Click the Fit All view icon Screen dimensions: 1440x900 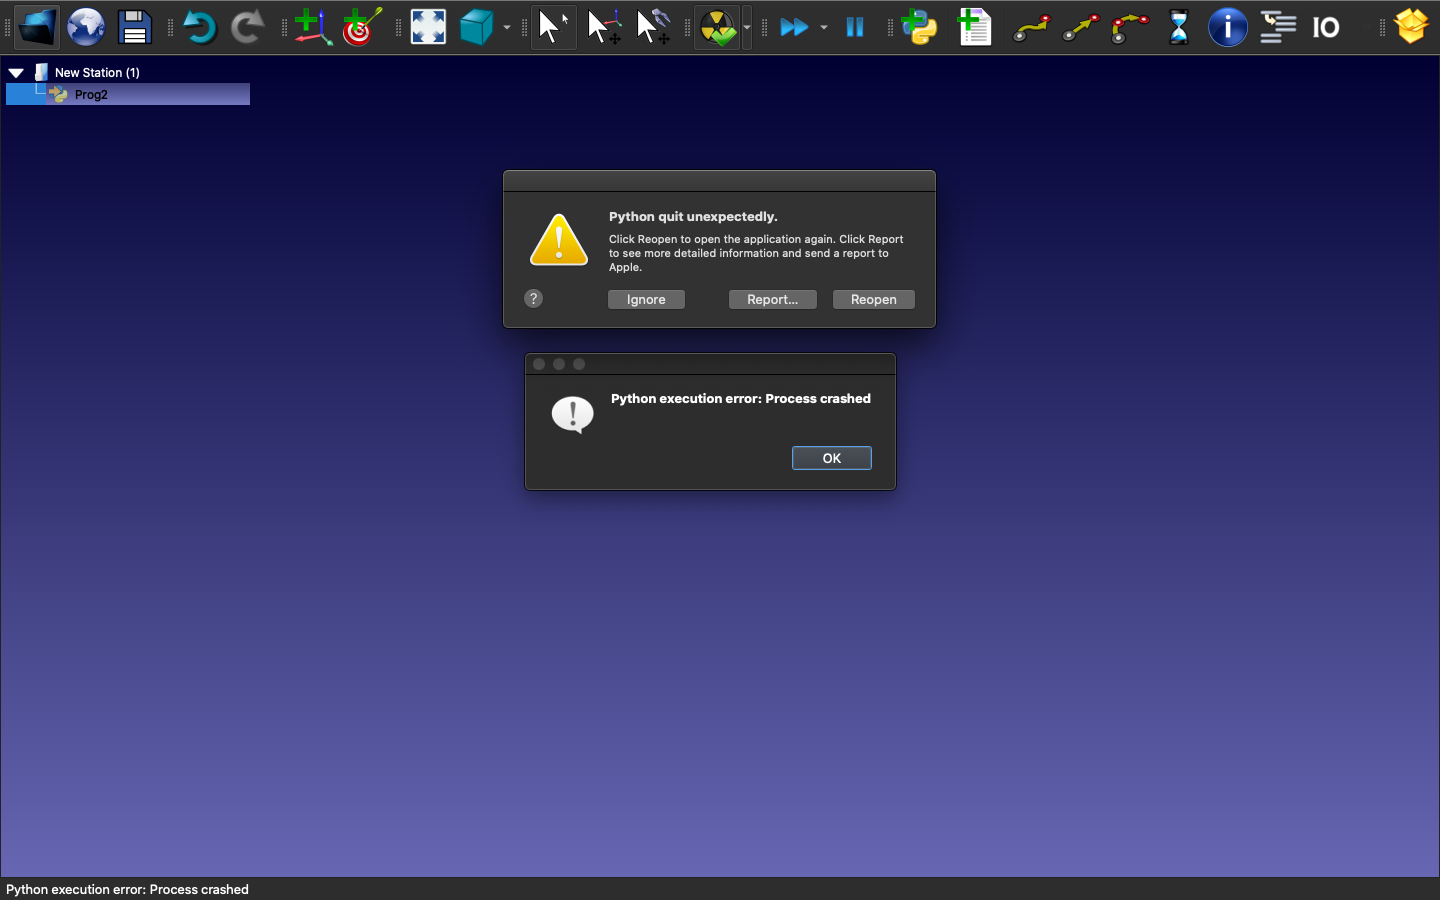pyautogui.click(x=428, y=27)
